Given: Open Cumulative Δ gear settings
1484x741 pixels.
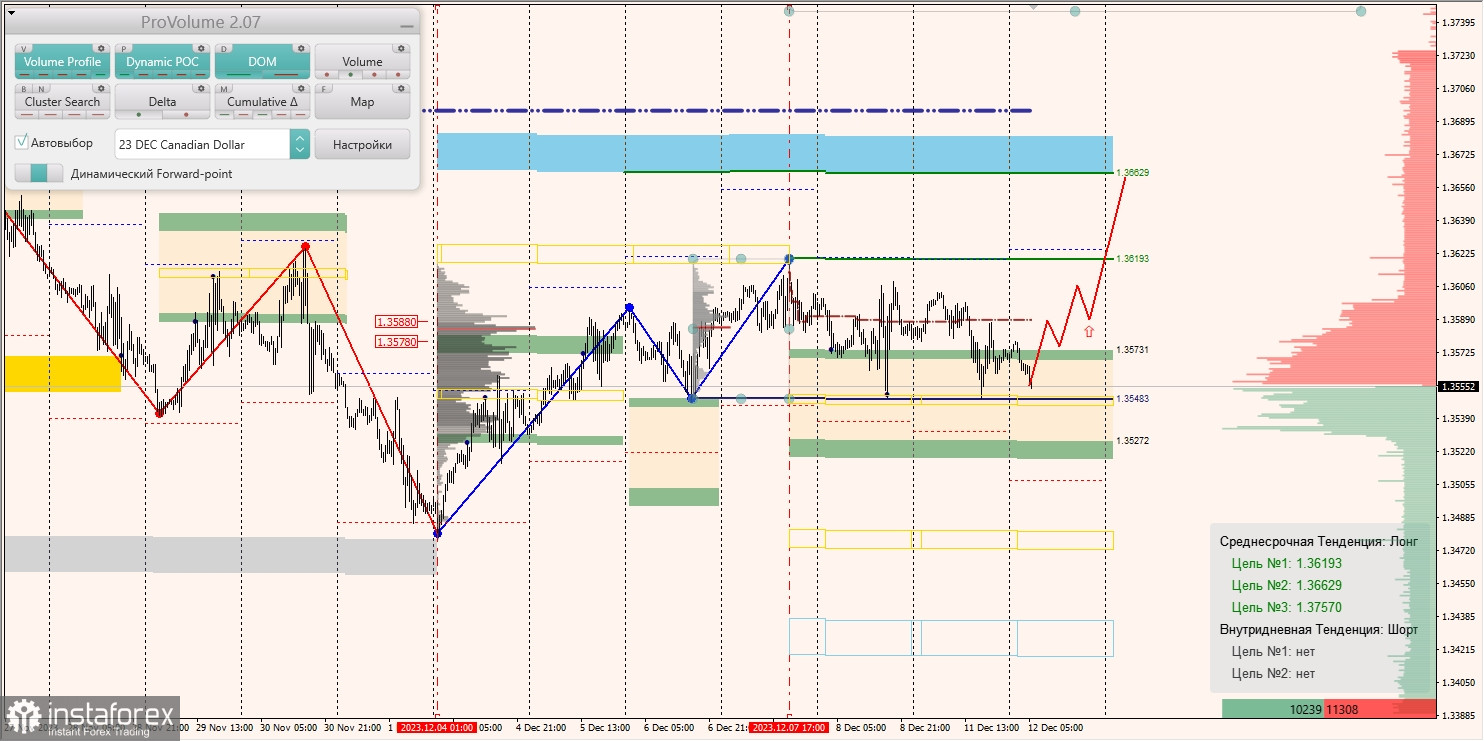Looking at the screenshot, I should [300, 88].
